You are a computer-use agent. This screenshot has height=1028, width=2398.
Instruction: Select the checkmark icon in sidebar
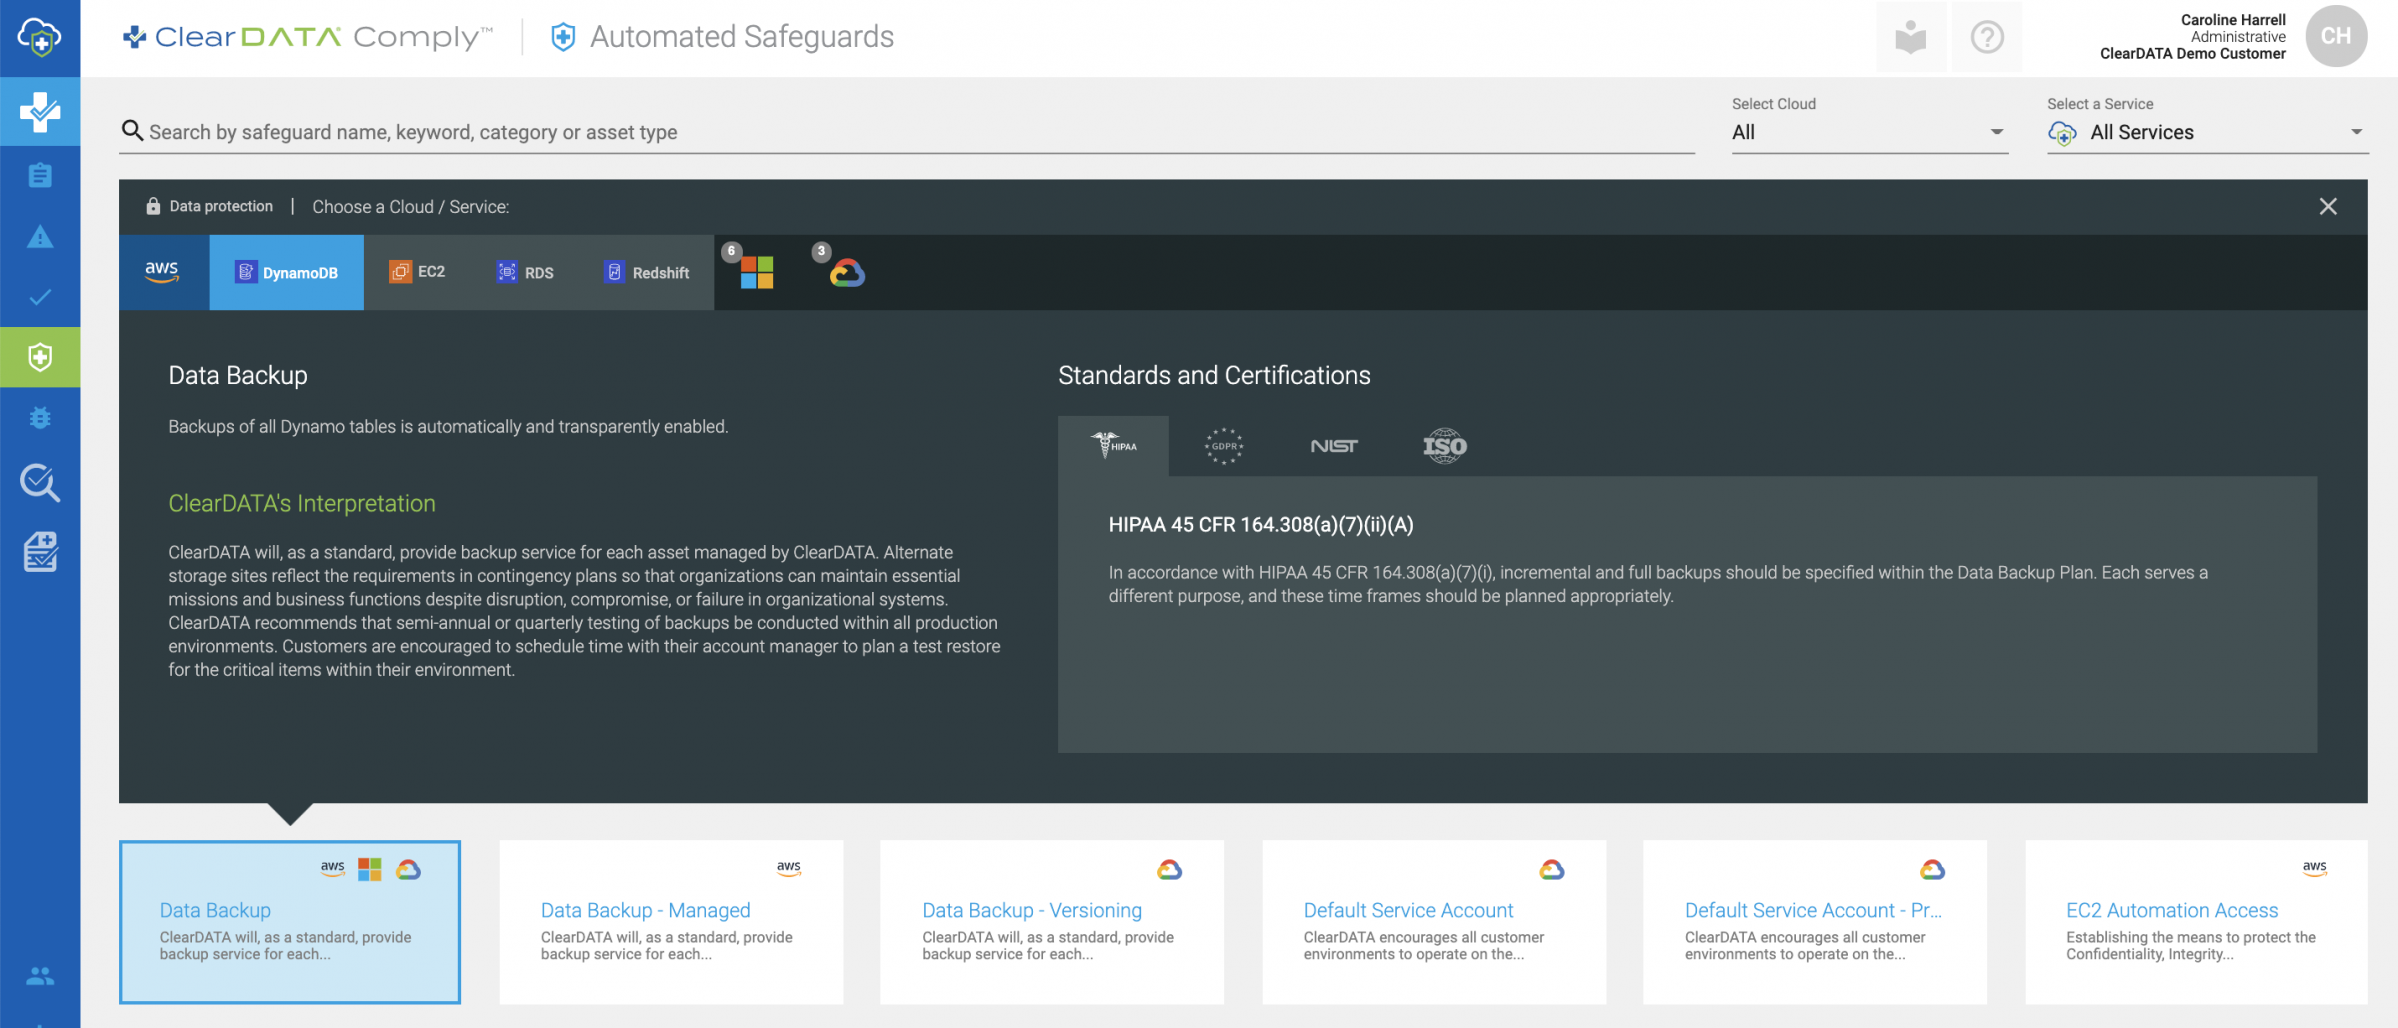[40, 297]
